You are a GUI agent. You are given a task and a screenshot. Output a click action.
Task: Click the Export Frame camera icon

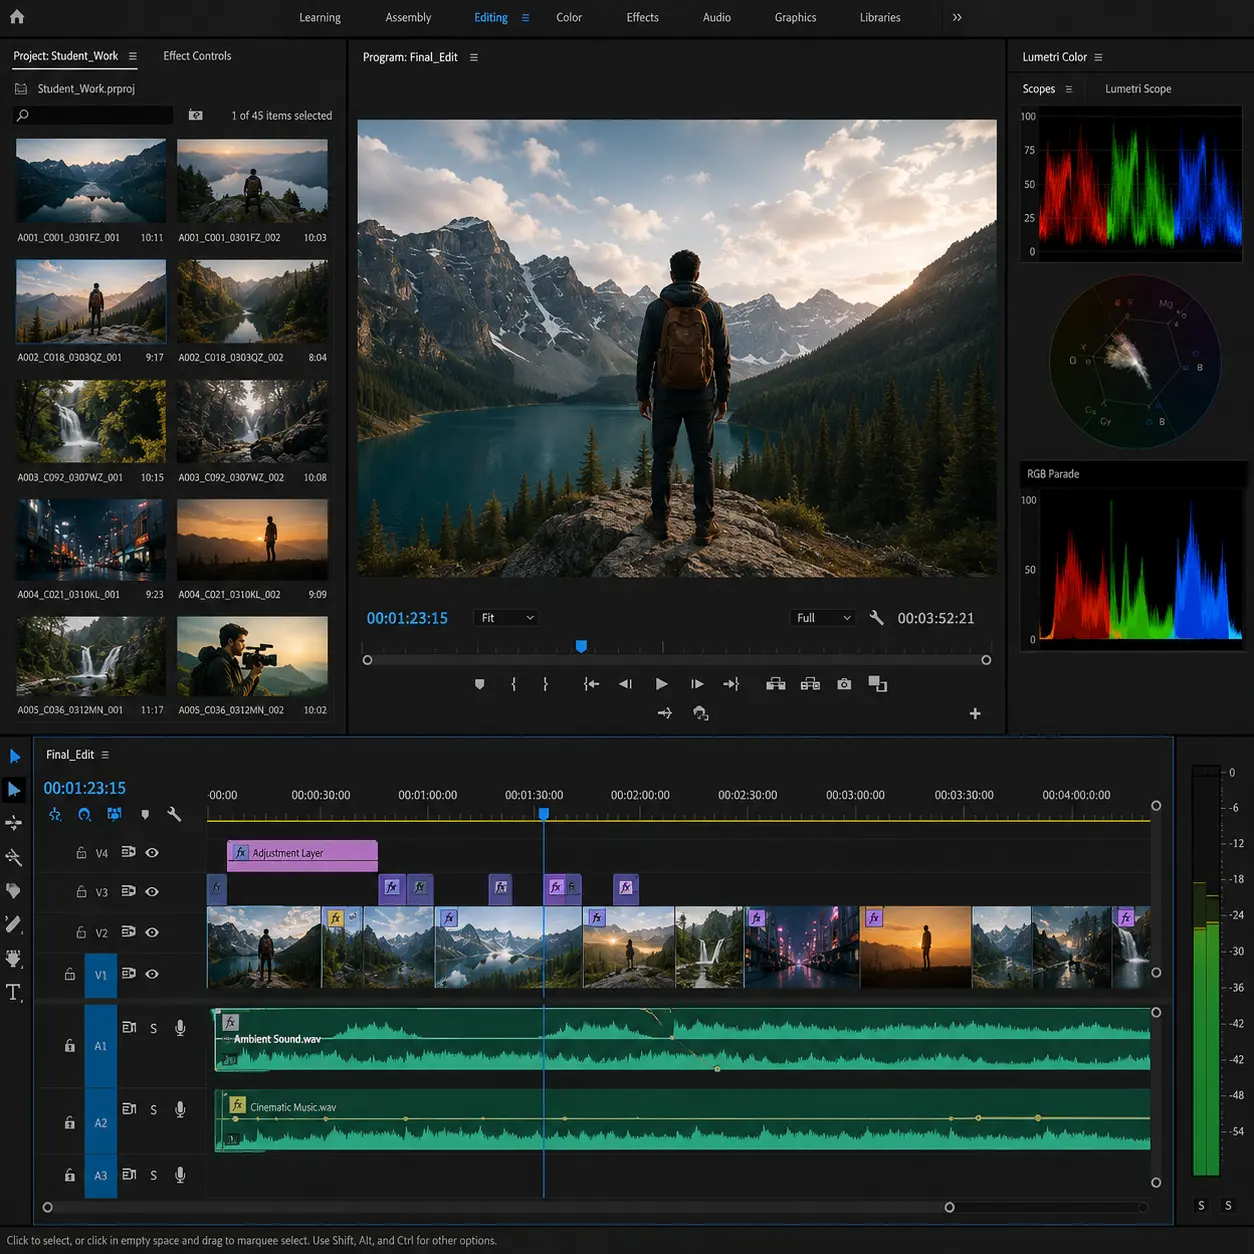[x=844, y=684]
